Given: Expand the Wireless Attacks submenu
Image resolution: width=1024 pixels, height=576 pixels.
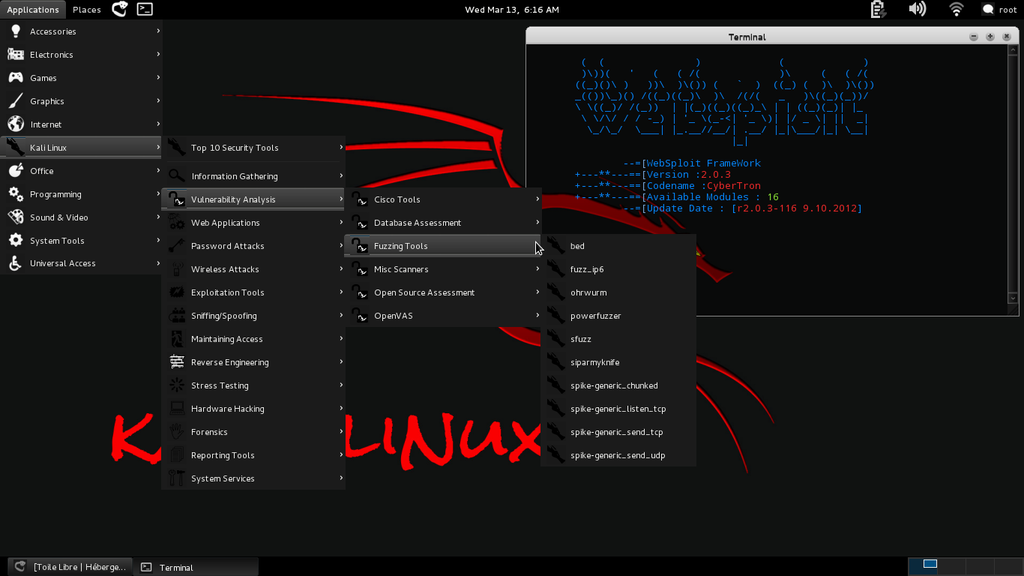Looking at the screenshot, I should tap(340, 269).
